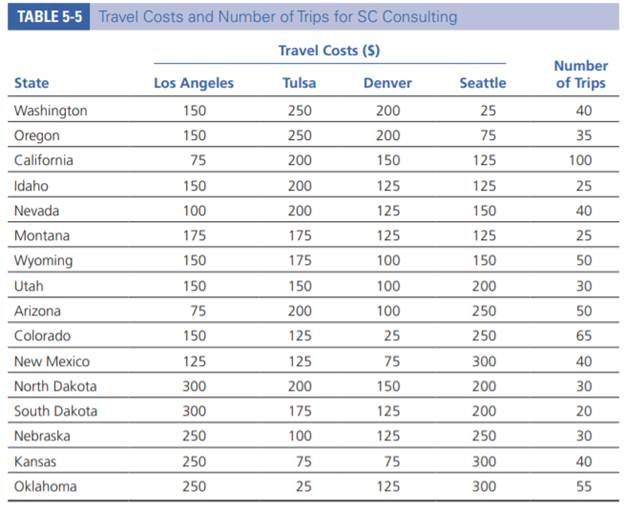Select Colorado's Denver travel cost cell
624x509 pixels.
(x=391, y=336)
